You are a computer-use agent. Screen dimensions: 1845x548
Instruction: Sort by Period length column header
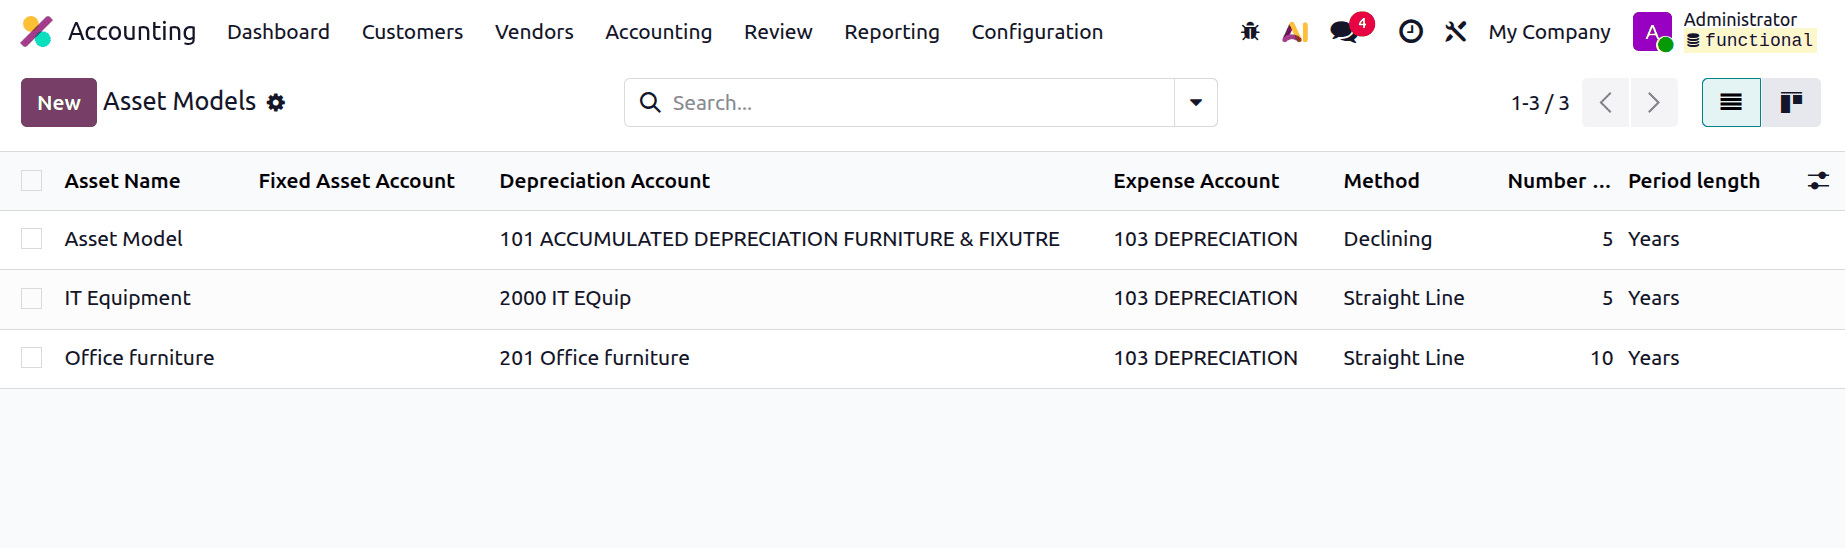click(1694, 181)
